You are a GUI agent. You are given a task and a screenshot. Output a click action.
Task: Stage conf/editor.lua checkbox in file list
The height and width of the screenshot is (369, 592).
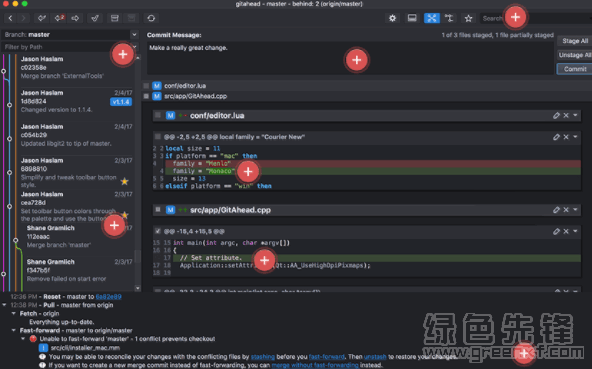click(x=146, y=86)
